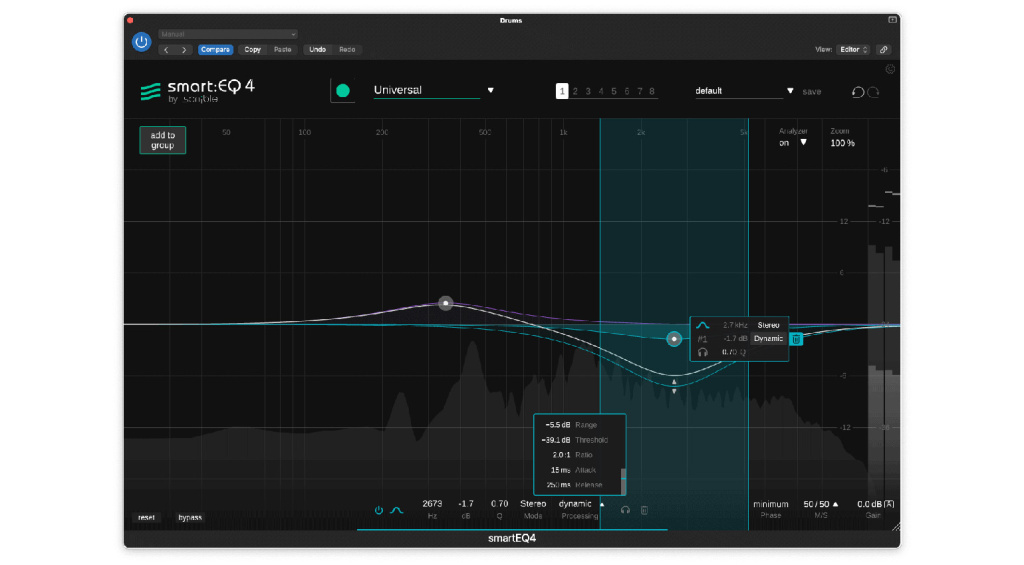Image resolution: width=1024 pixels, height=565 pixels.
Task: Toggle band power icon in bottom bar
Action: click(379, 510)
